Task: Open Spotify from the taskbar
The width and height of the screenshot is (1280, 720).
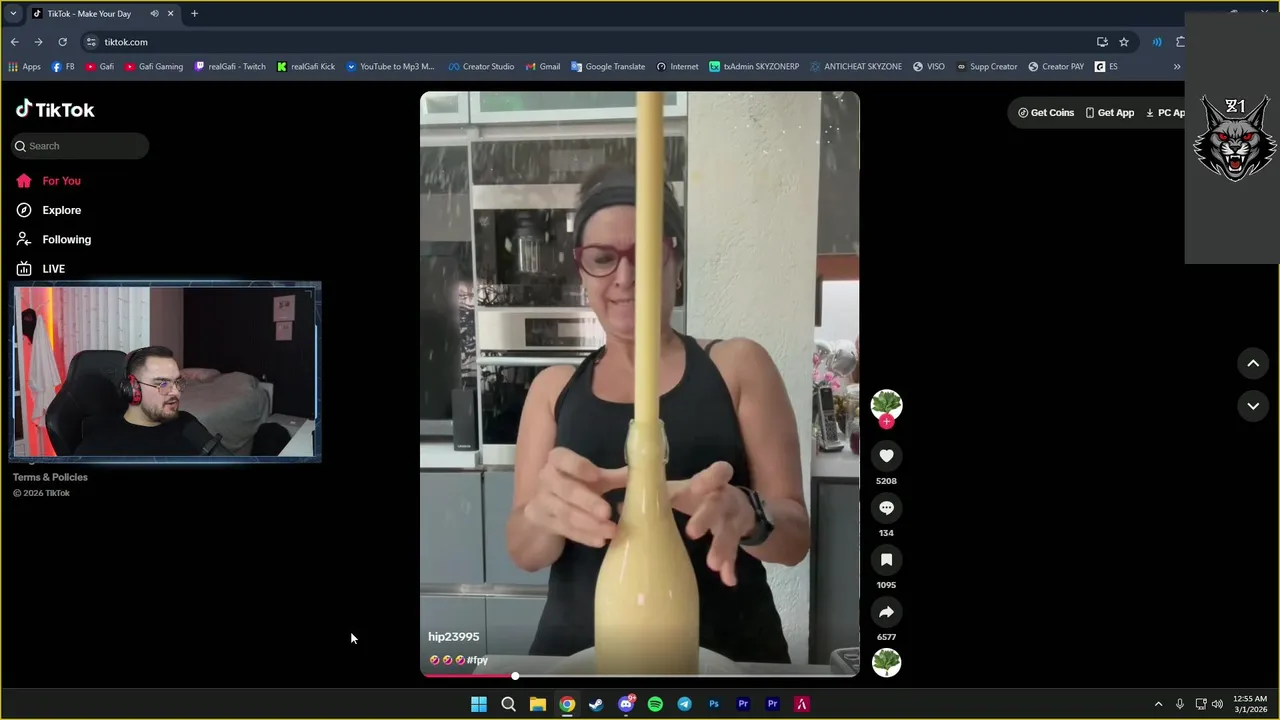Action: point(655,704)
